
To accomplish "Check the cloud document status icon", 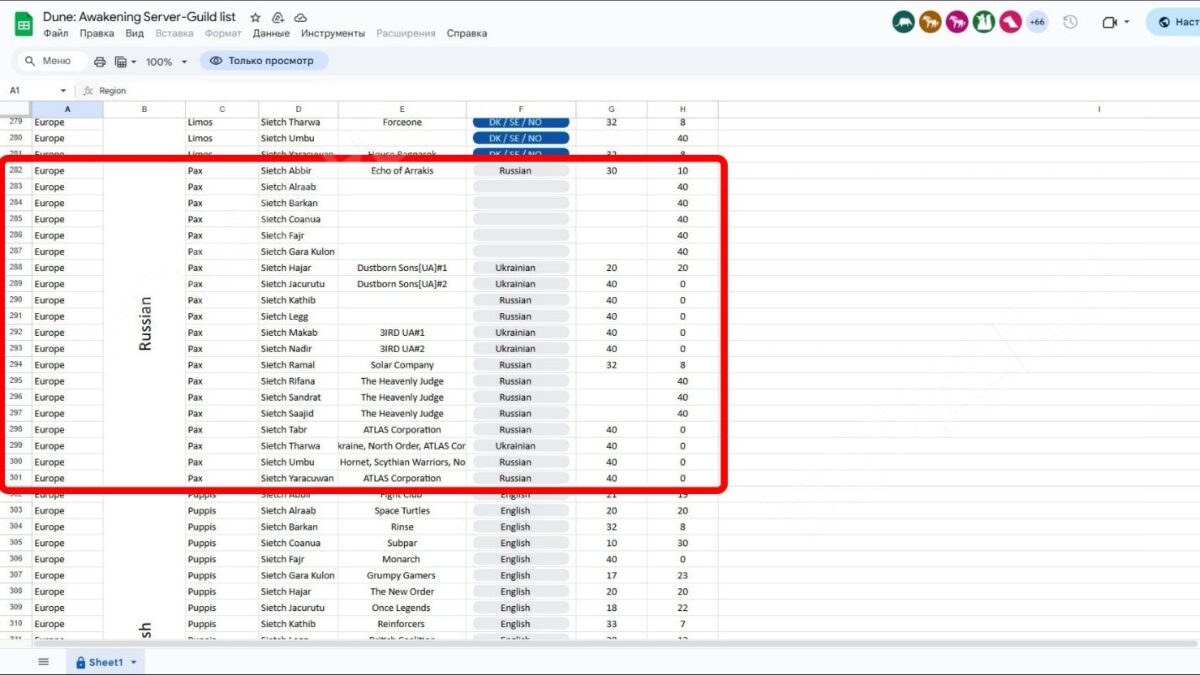I will click(301, 18).
